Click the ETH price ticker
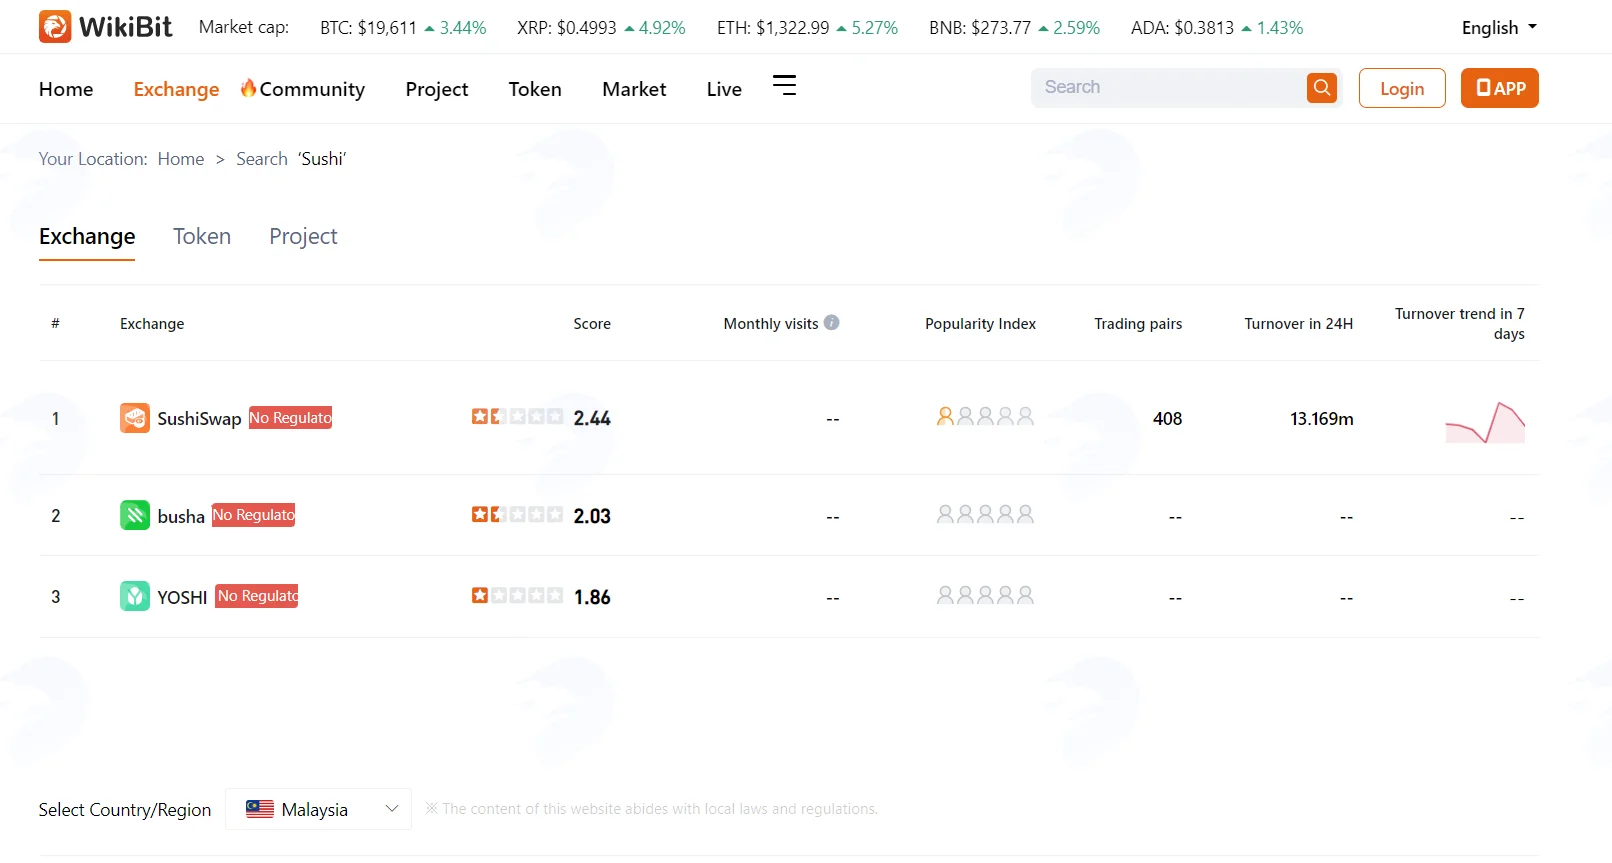Image resolution: width=1612 pixels, height=863 pixels. (807, 28)
